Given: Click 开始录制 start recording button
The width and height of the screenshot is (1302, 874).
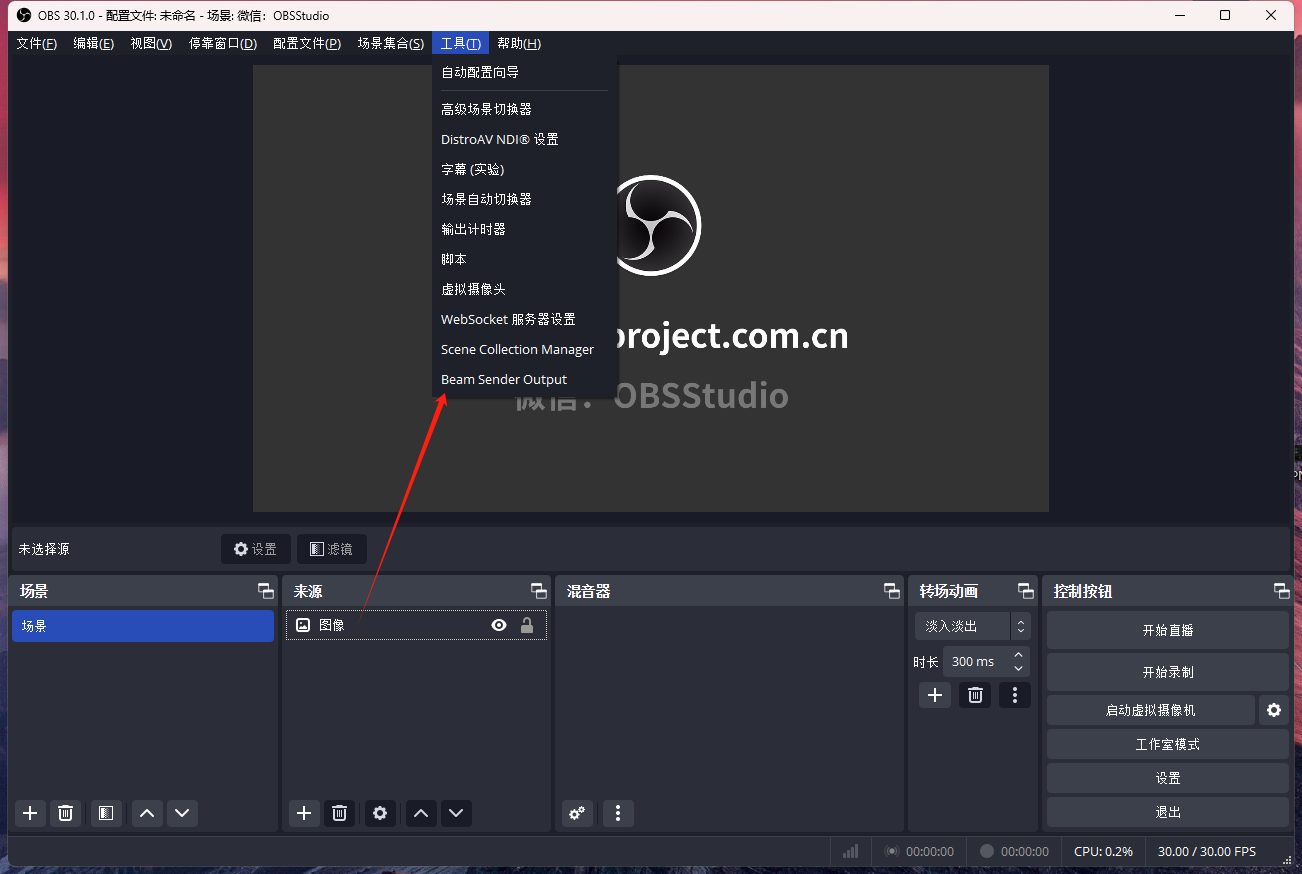Looking at the screenshot, I should 1168,672.
